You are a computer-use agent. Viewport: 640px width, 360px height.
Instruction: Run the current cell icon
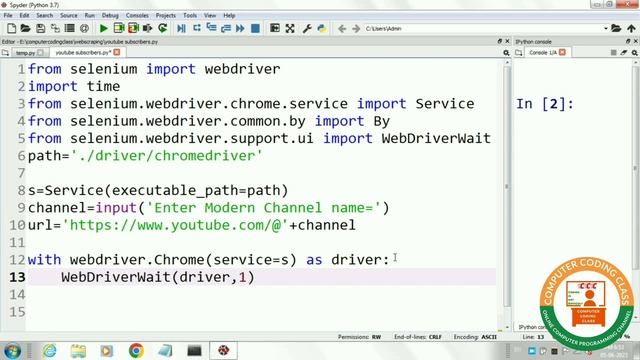pos(119,28)
